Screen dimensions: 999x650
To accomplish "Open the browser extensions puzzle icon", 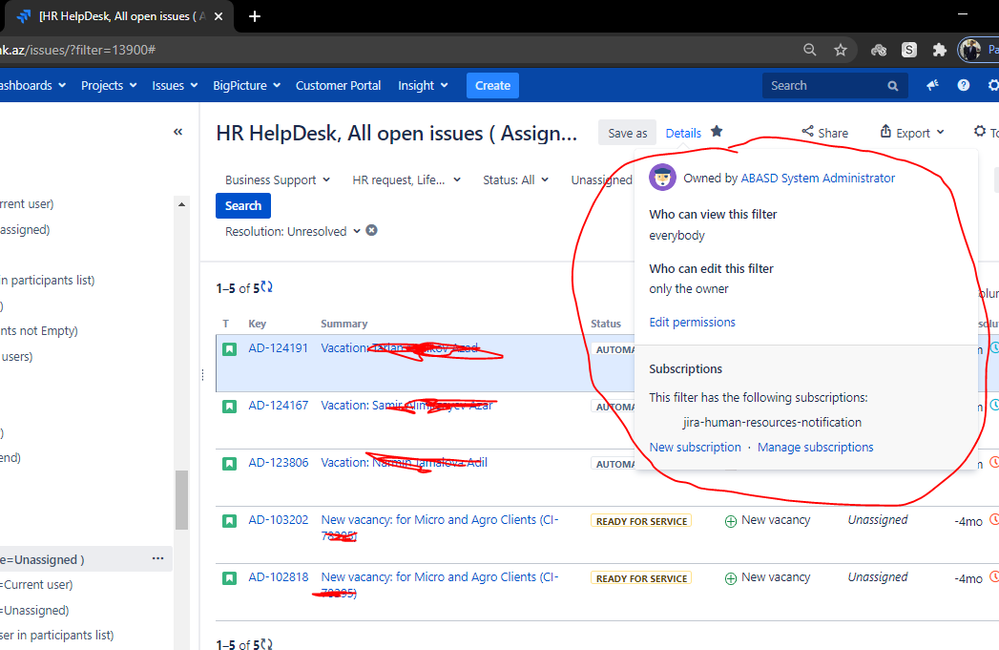I will (x=939, y=50).
